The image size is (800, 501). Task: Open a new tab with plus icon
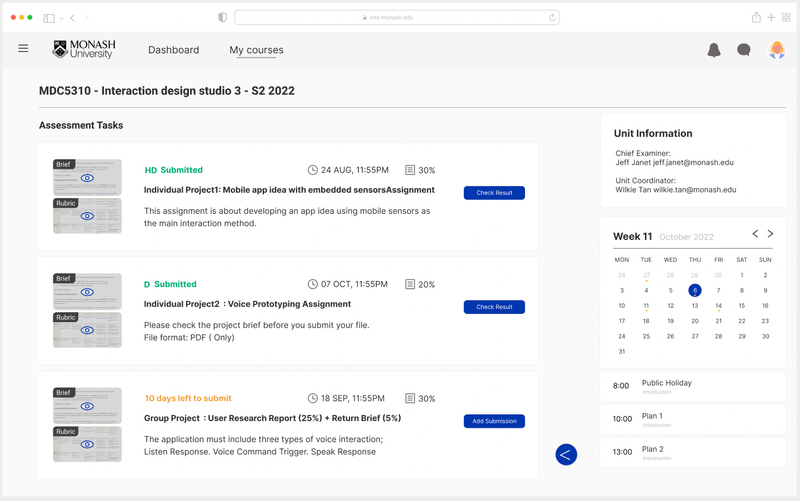point(771,17)
